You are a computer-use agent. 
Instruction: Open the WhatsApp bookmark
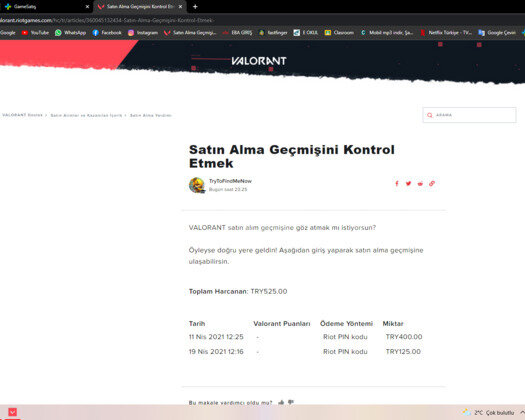pos(71,32)
